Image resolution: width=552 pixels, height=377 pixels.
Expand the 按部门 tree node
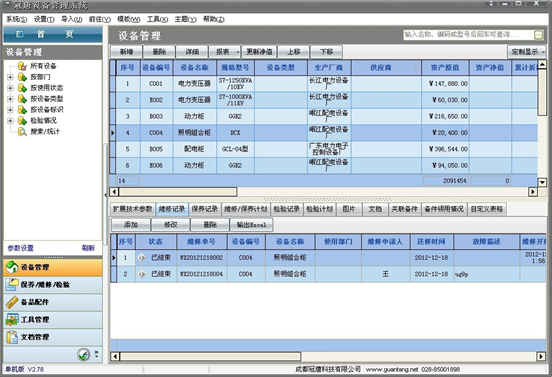point(10,77)
